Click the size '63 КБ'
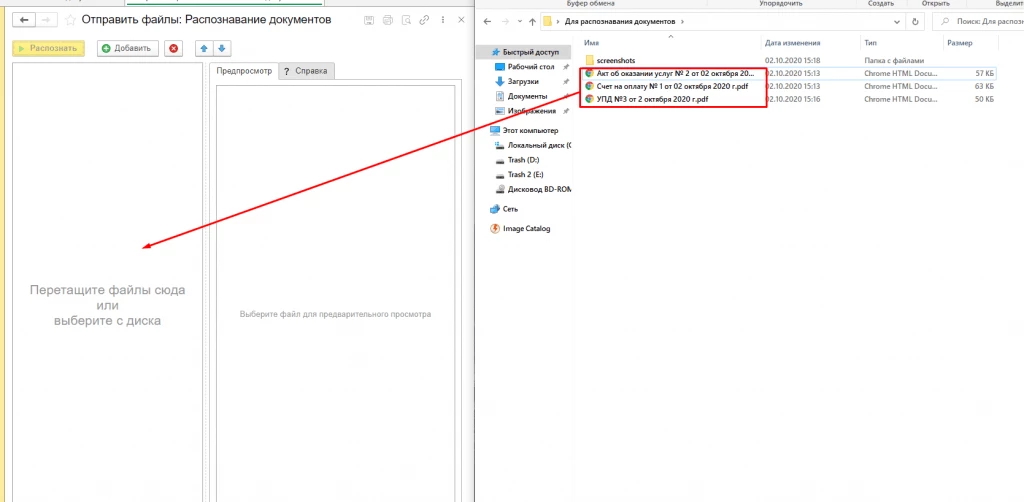The width and height of the screenshot is (1024, 502). pos(985,86)
